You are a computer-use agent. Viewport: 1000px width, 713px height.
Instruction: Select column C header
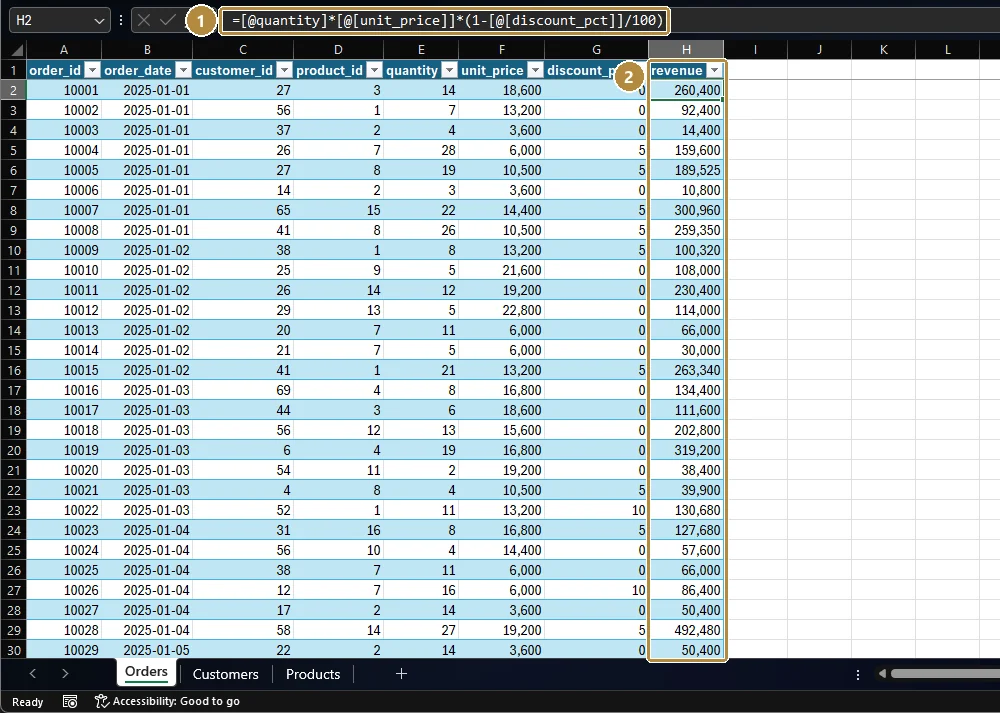pos(243,50)
